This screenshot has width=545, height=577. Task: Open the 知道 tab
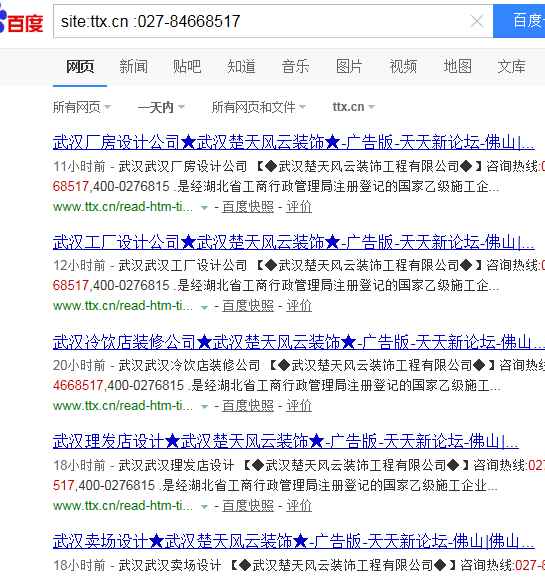pyautogui.click(x=241, y=67)
